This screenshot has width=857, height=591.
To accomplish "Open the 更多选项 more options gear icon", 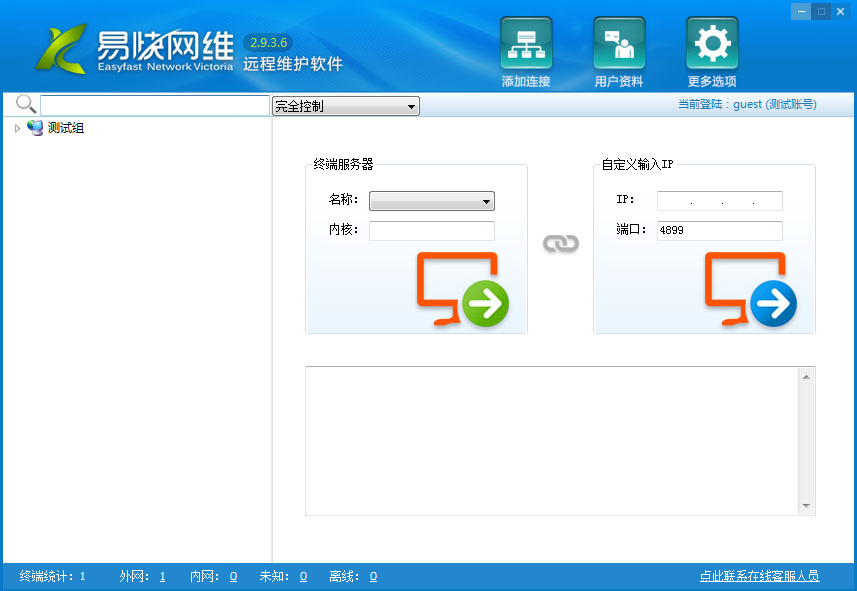I will click(712, 44).
